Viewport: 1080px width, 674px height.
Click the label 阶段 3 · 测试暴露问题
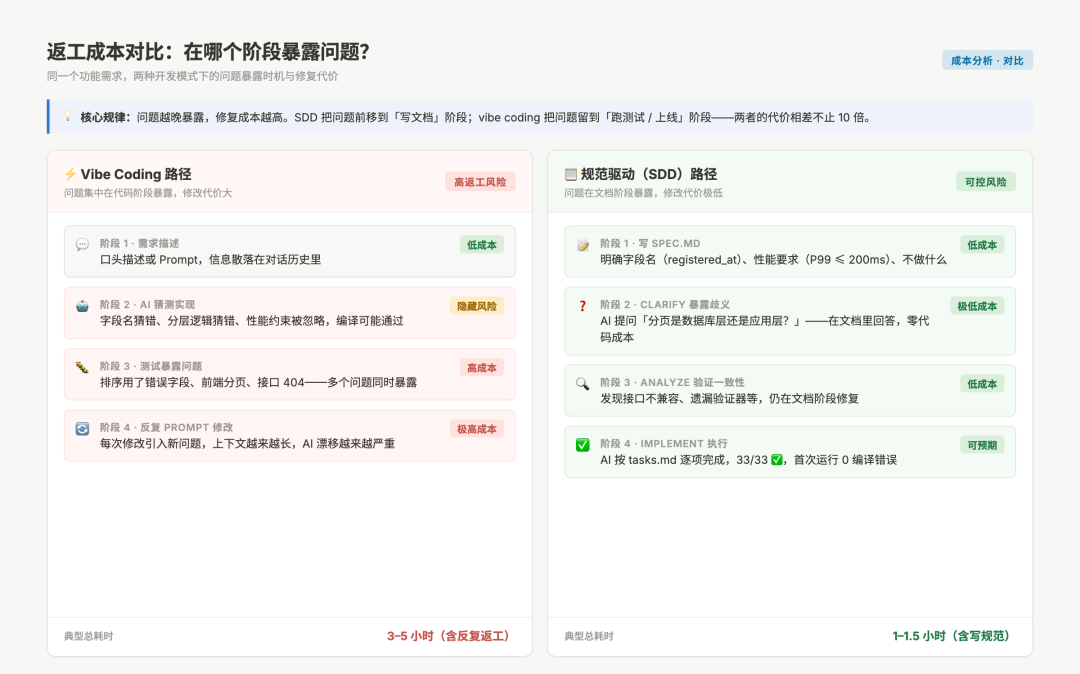coord(151,366)
